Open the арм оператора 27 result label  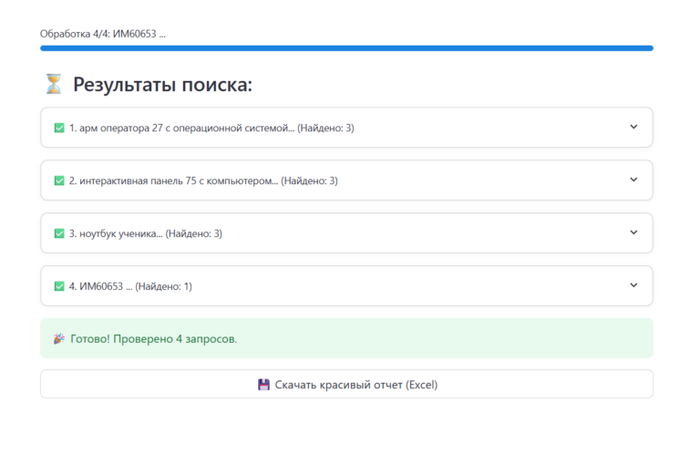211,128
